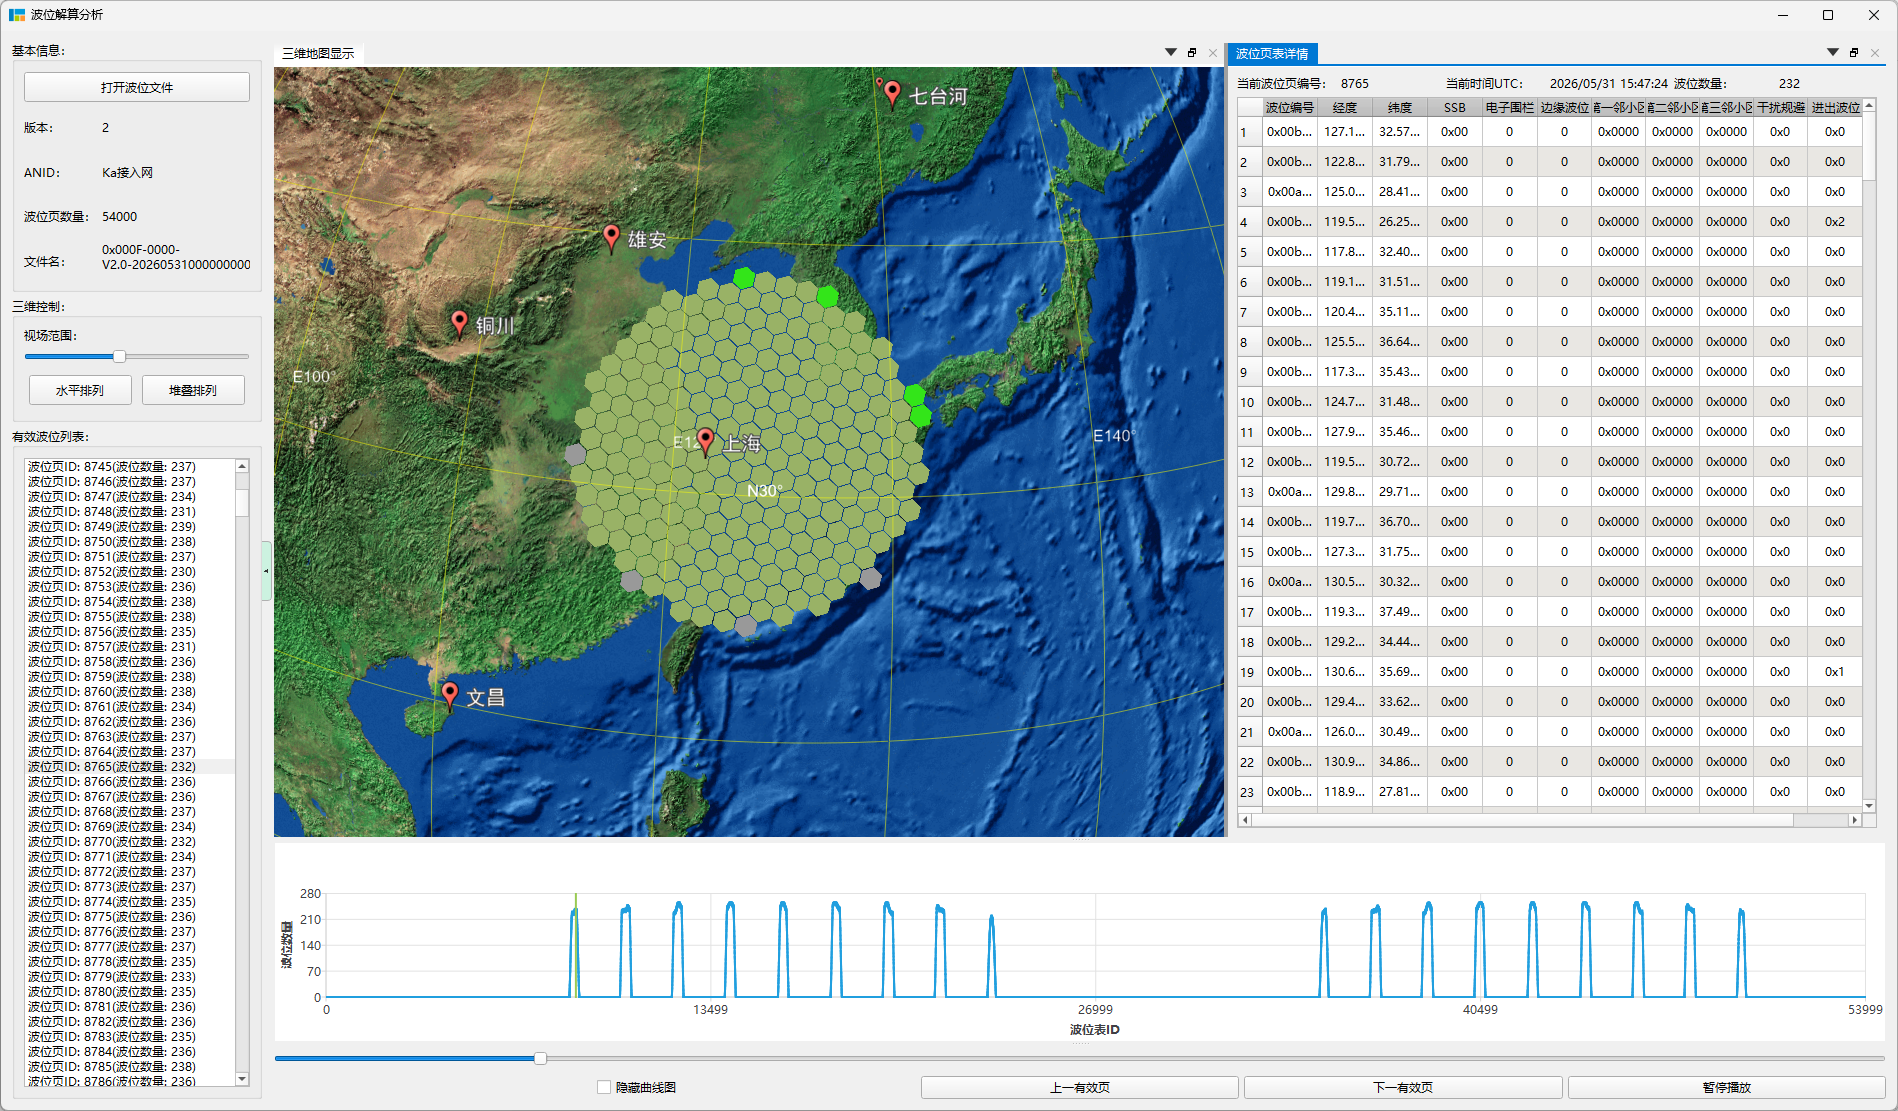Click the 雄安 location pin on map
Viewport: 1898px width, 1111px height.
click(x=612, y=238)
